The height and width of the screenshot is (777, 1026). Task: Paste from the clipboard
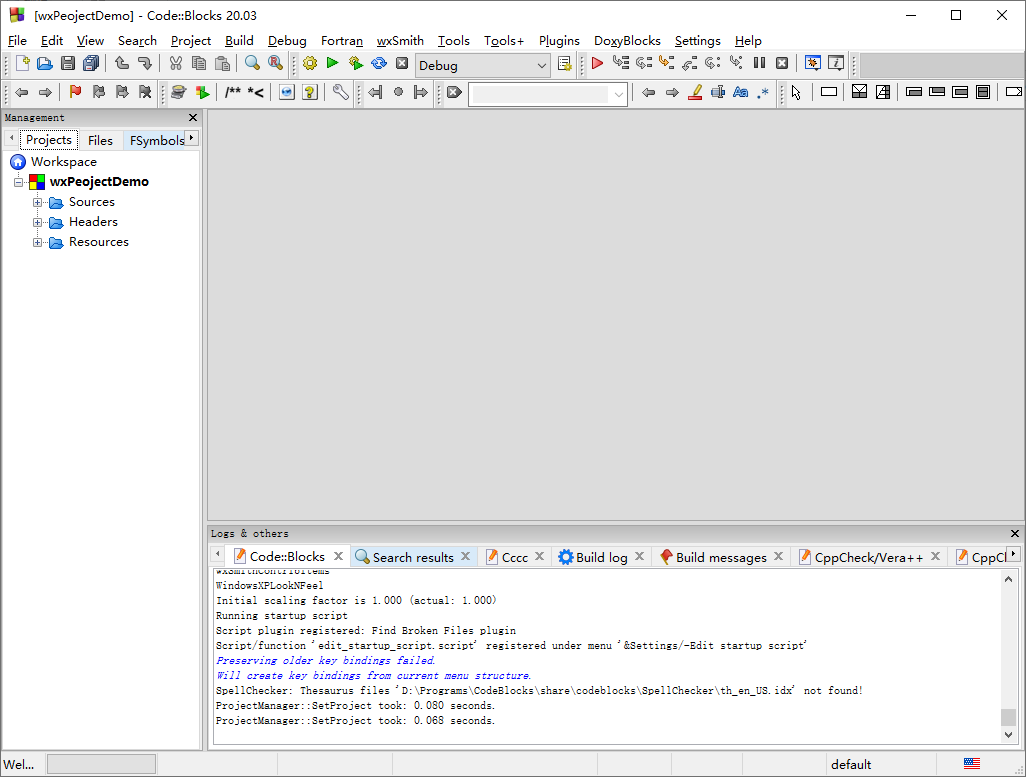[222, 63]
